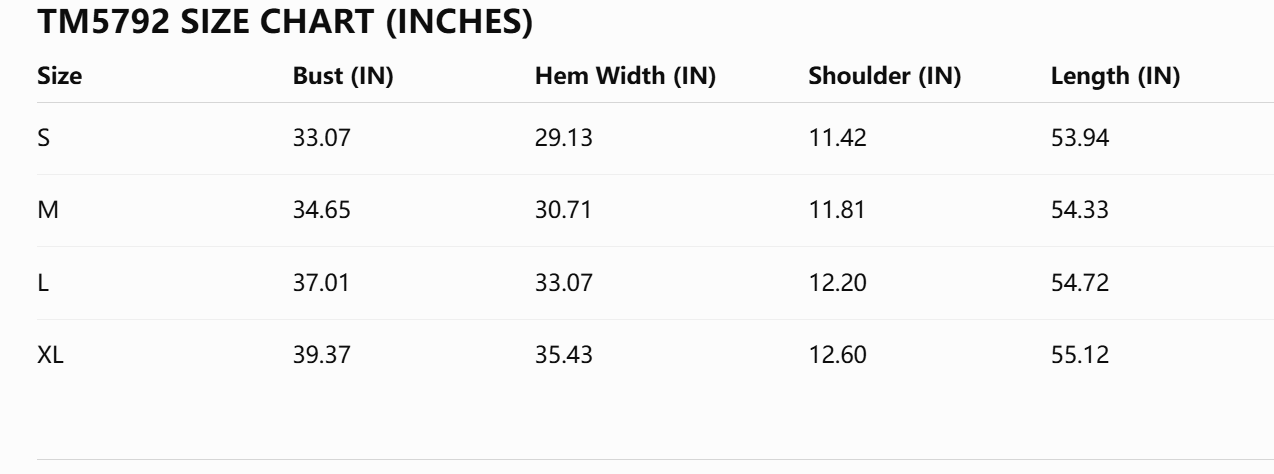This screenshot has width=1274, height=474.
Task: Click the Bust (IN) column header
Action: click(343, 77)
